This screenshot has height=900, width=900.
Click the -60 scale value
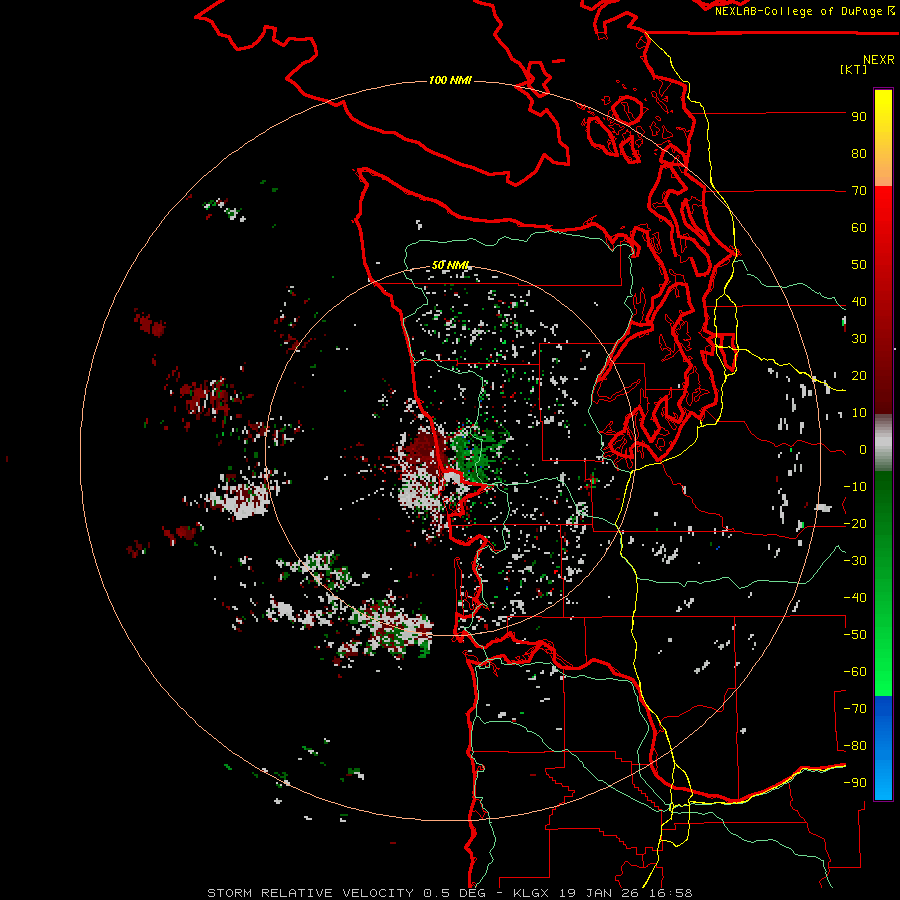coord(855,672)
